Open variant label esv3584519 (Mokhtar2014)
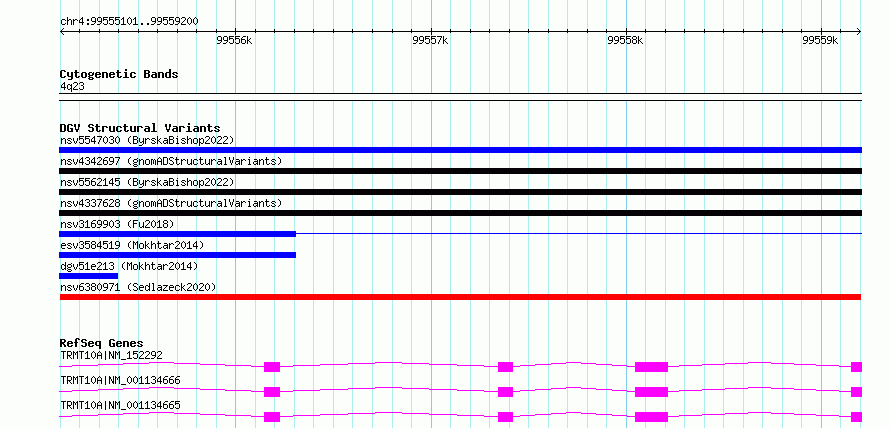Screen dimensions: 890x428 [132, 245]
